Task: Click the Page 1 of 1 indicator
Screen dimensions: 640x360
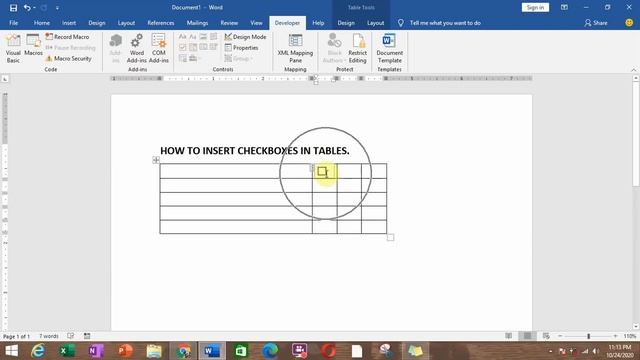Action: [16, 336]
